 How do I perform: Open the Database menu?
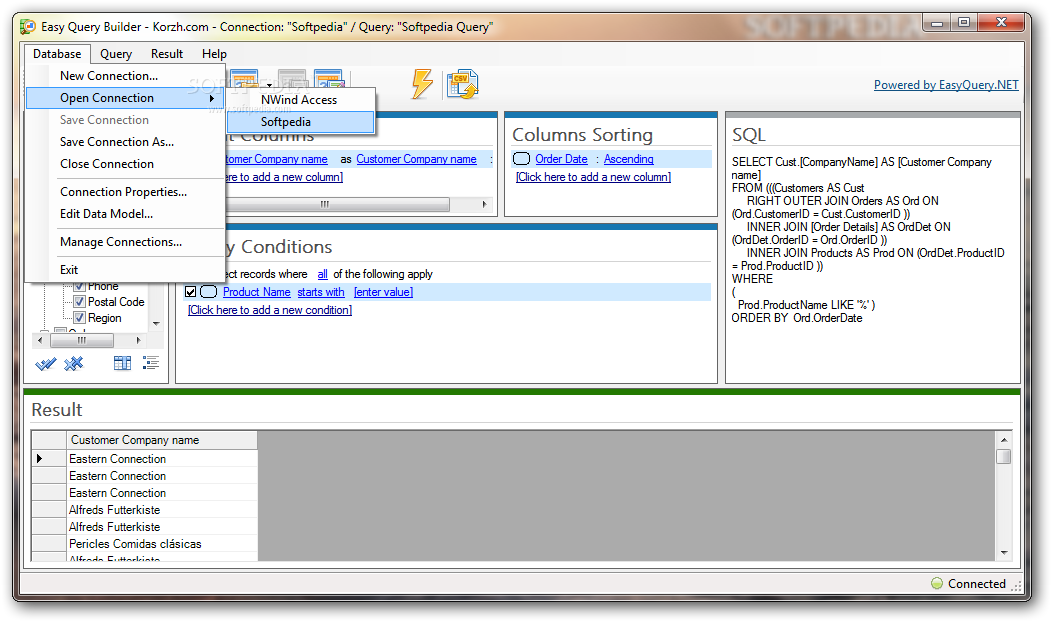click(57, 54)
